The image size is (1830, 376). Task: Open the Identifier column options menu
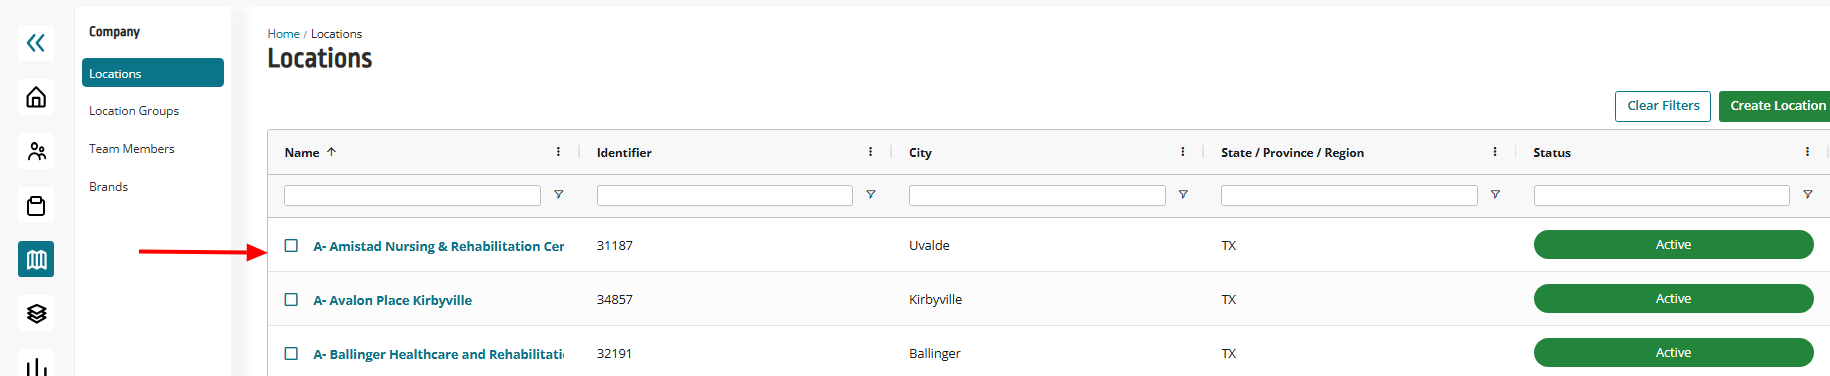point(870,152)
